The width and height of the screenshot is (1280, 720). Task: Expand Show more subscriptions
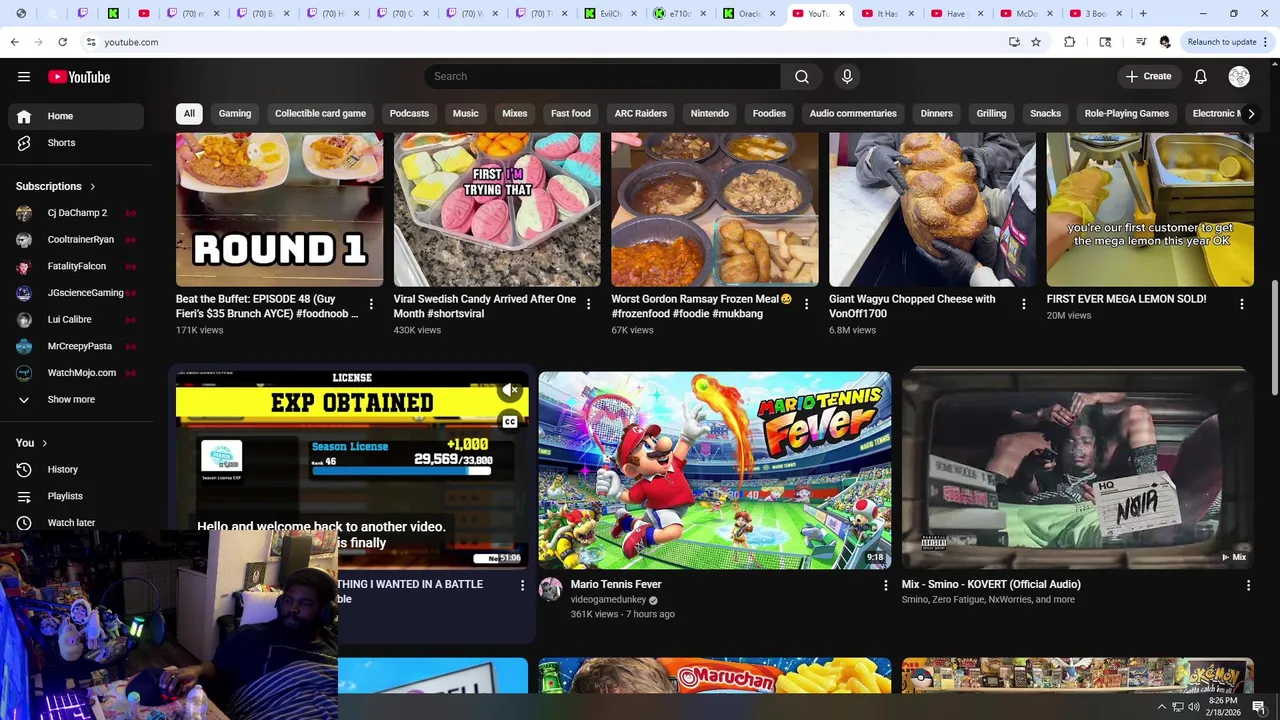pos(76,400)
